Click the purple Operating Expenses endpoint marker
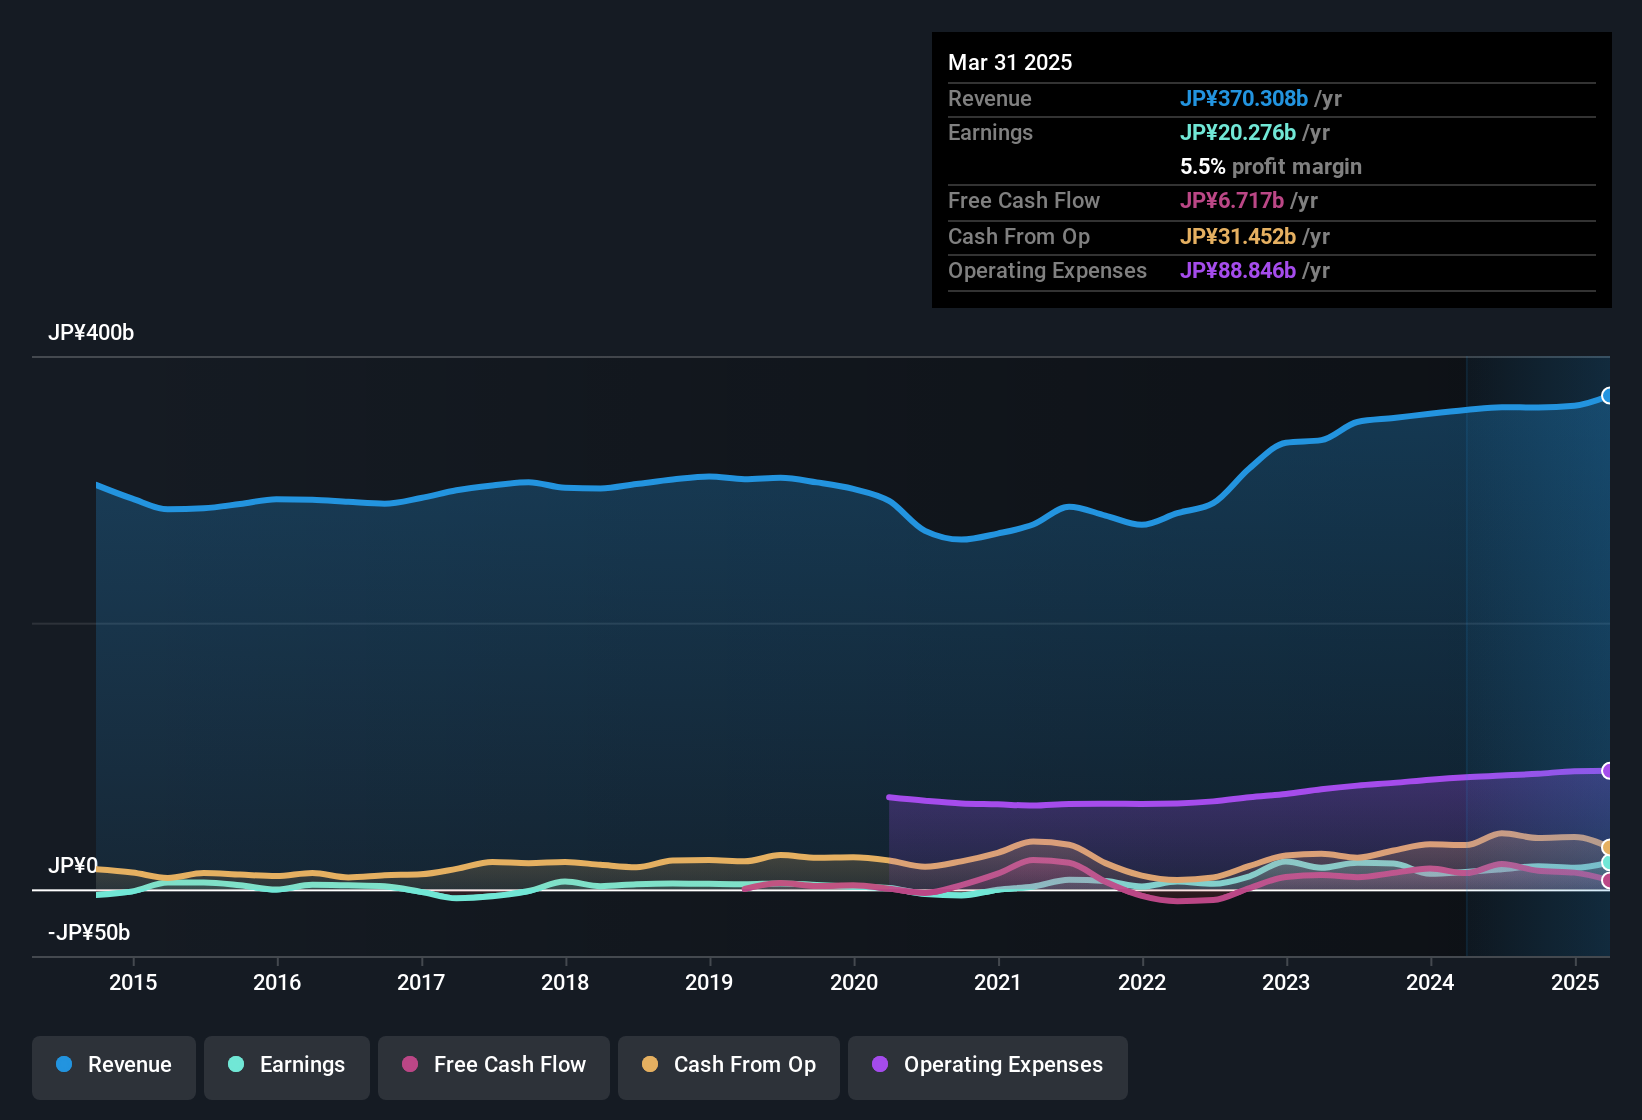 point(1608,770)
